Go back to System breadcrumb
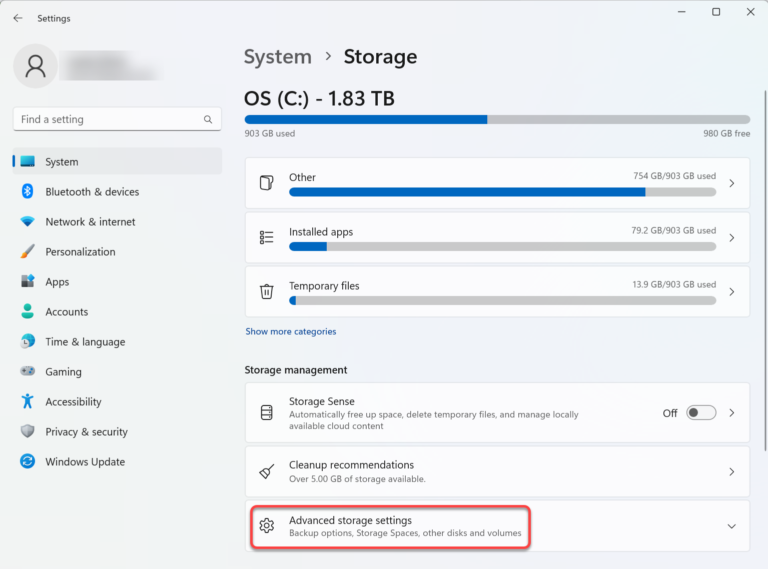Image resolution: width=768 pixels, height=569 pixels. click(278, 57)
